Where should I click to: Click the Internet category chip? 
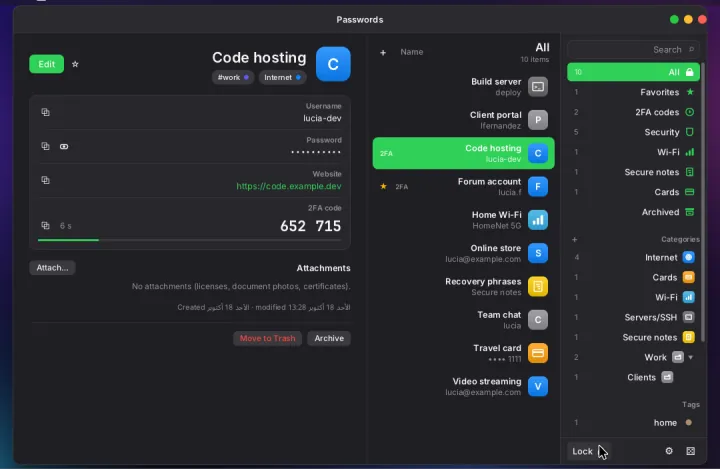282,77
